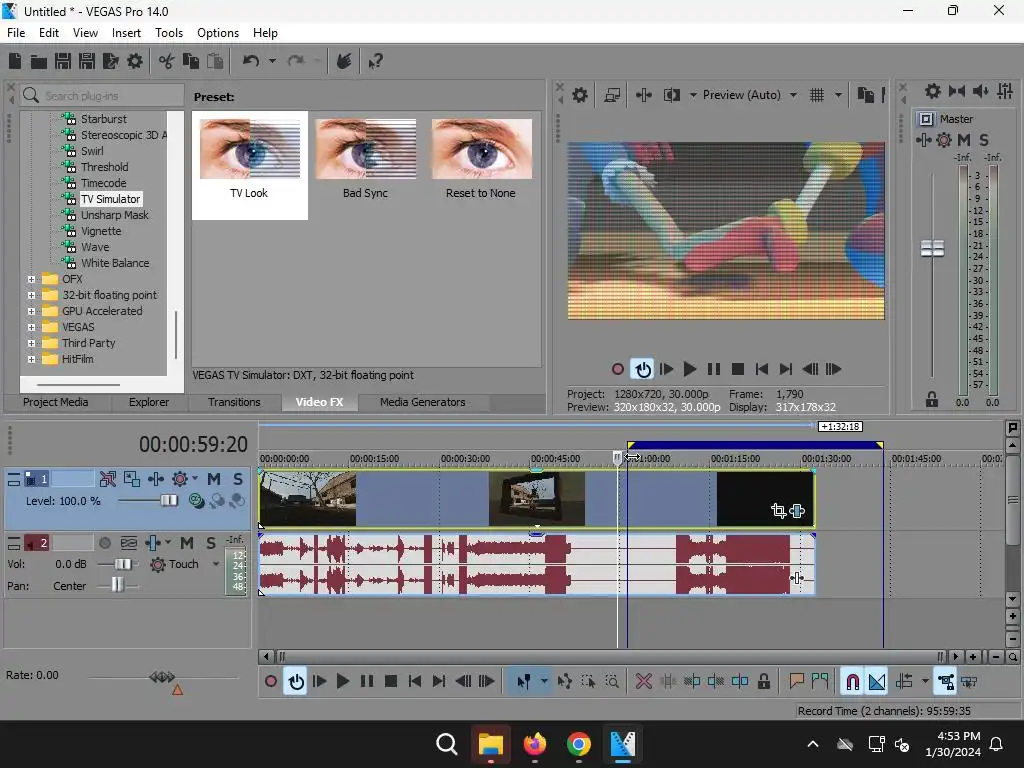Viewport: 1024px width, 768px height.
Task: Select the Reset to None preset
Action: click(x=481, y=165)
